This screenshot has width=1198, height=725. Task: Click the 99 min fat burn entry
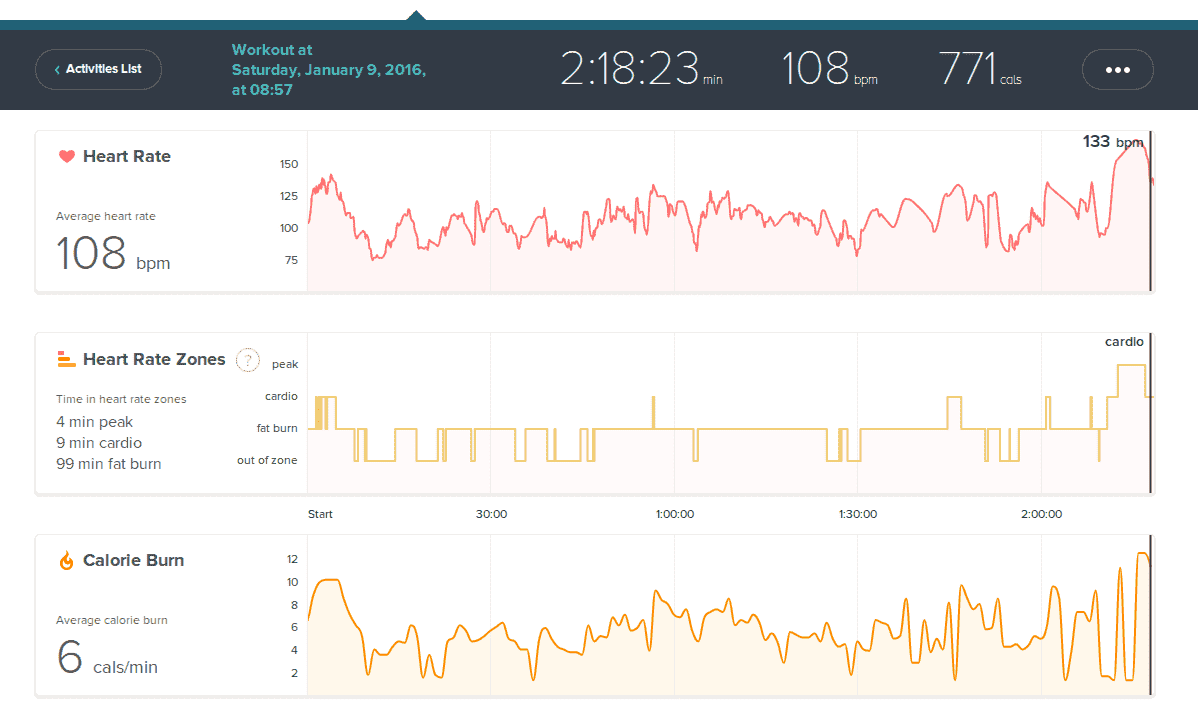[x=108, y=464]
